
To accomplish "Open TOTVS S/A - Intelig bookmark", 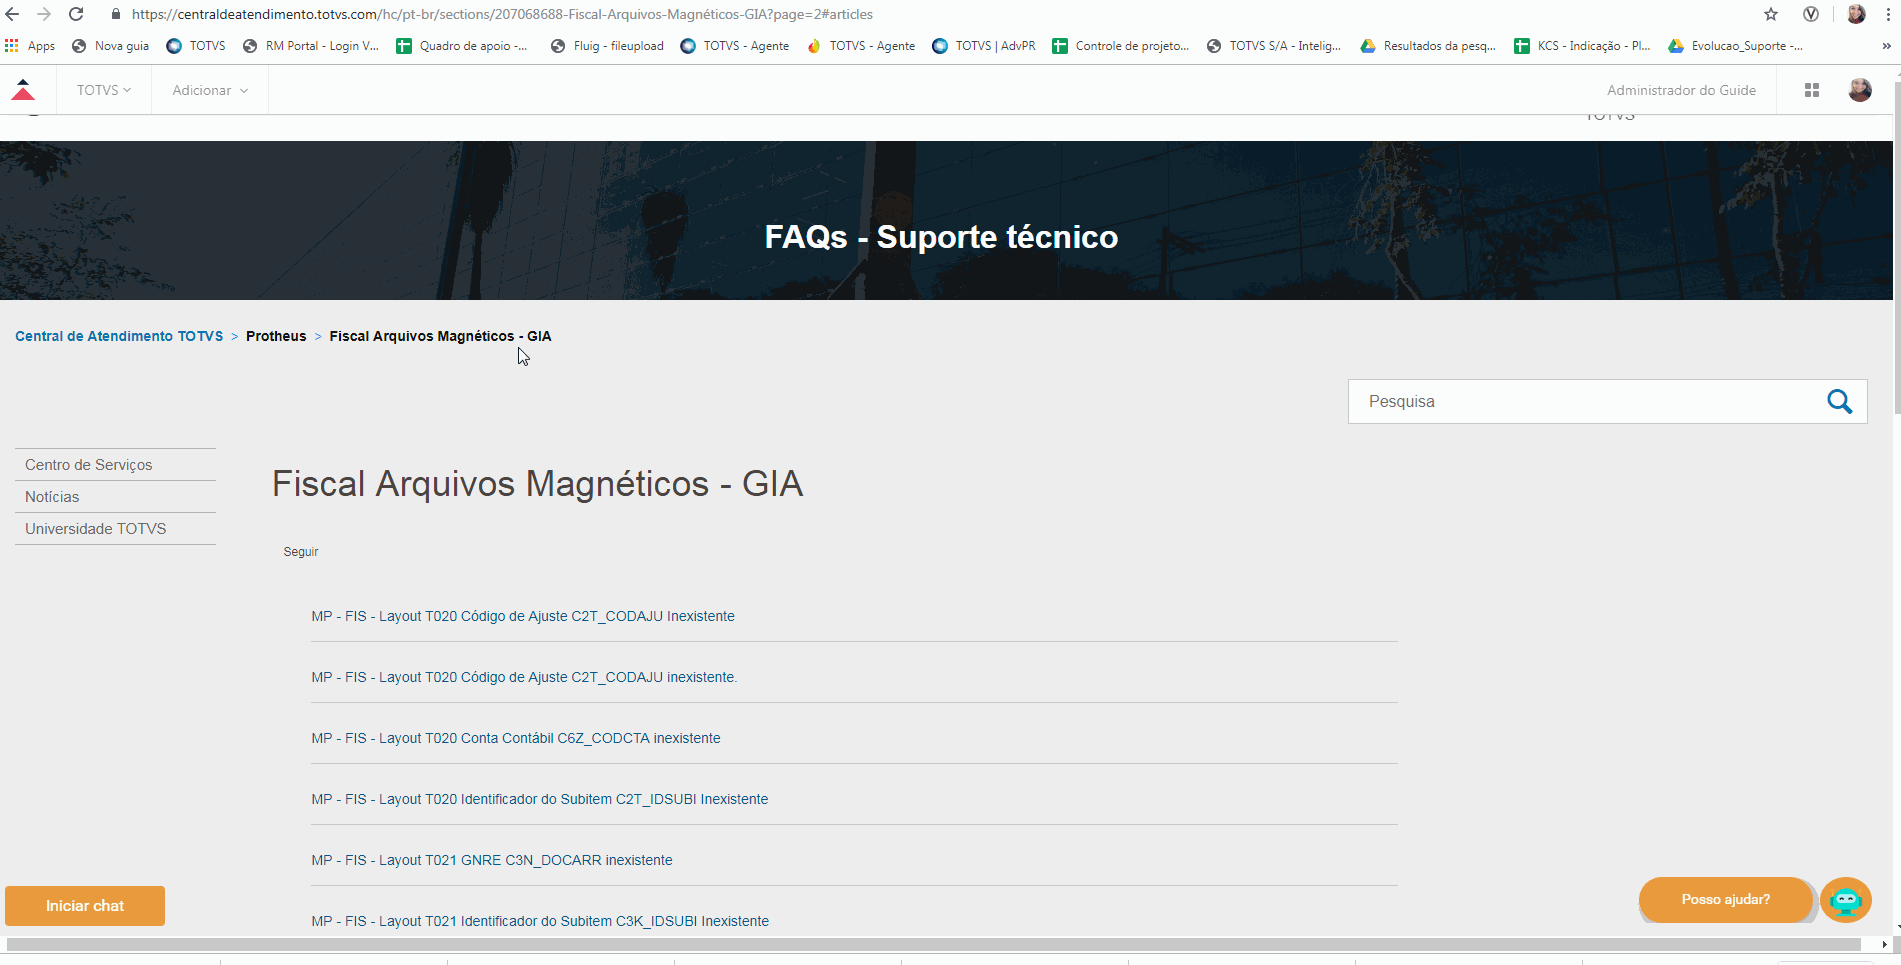I will tap(1274, 46).
